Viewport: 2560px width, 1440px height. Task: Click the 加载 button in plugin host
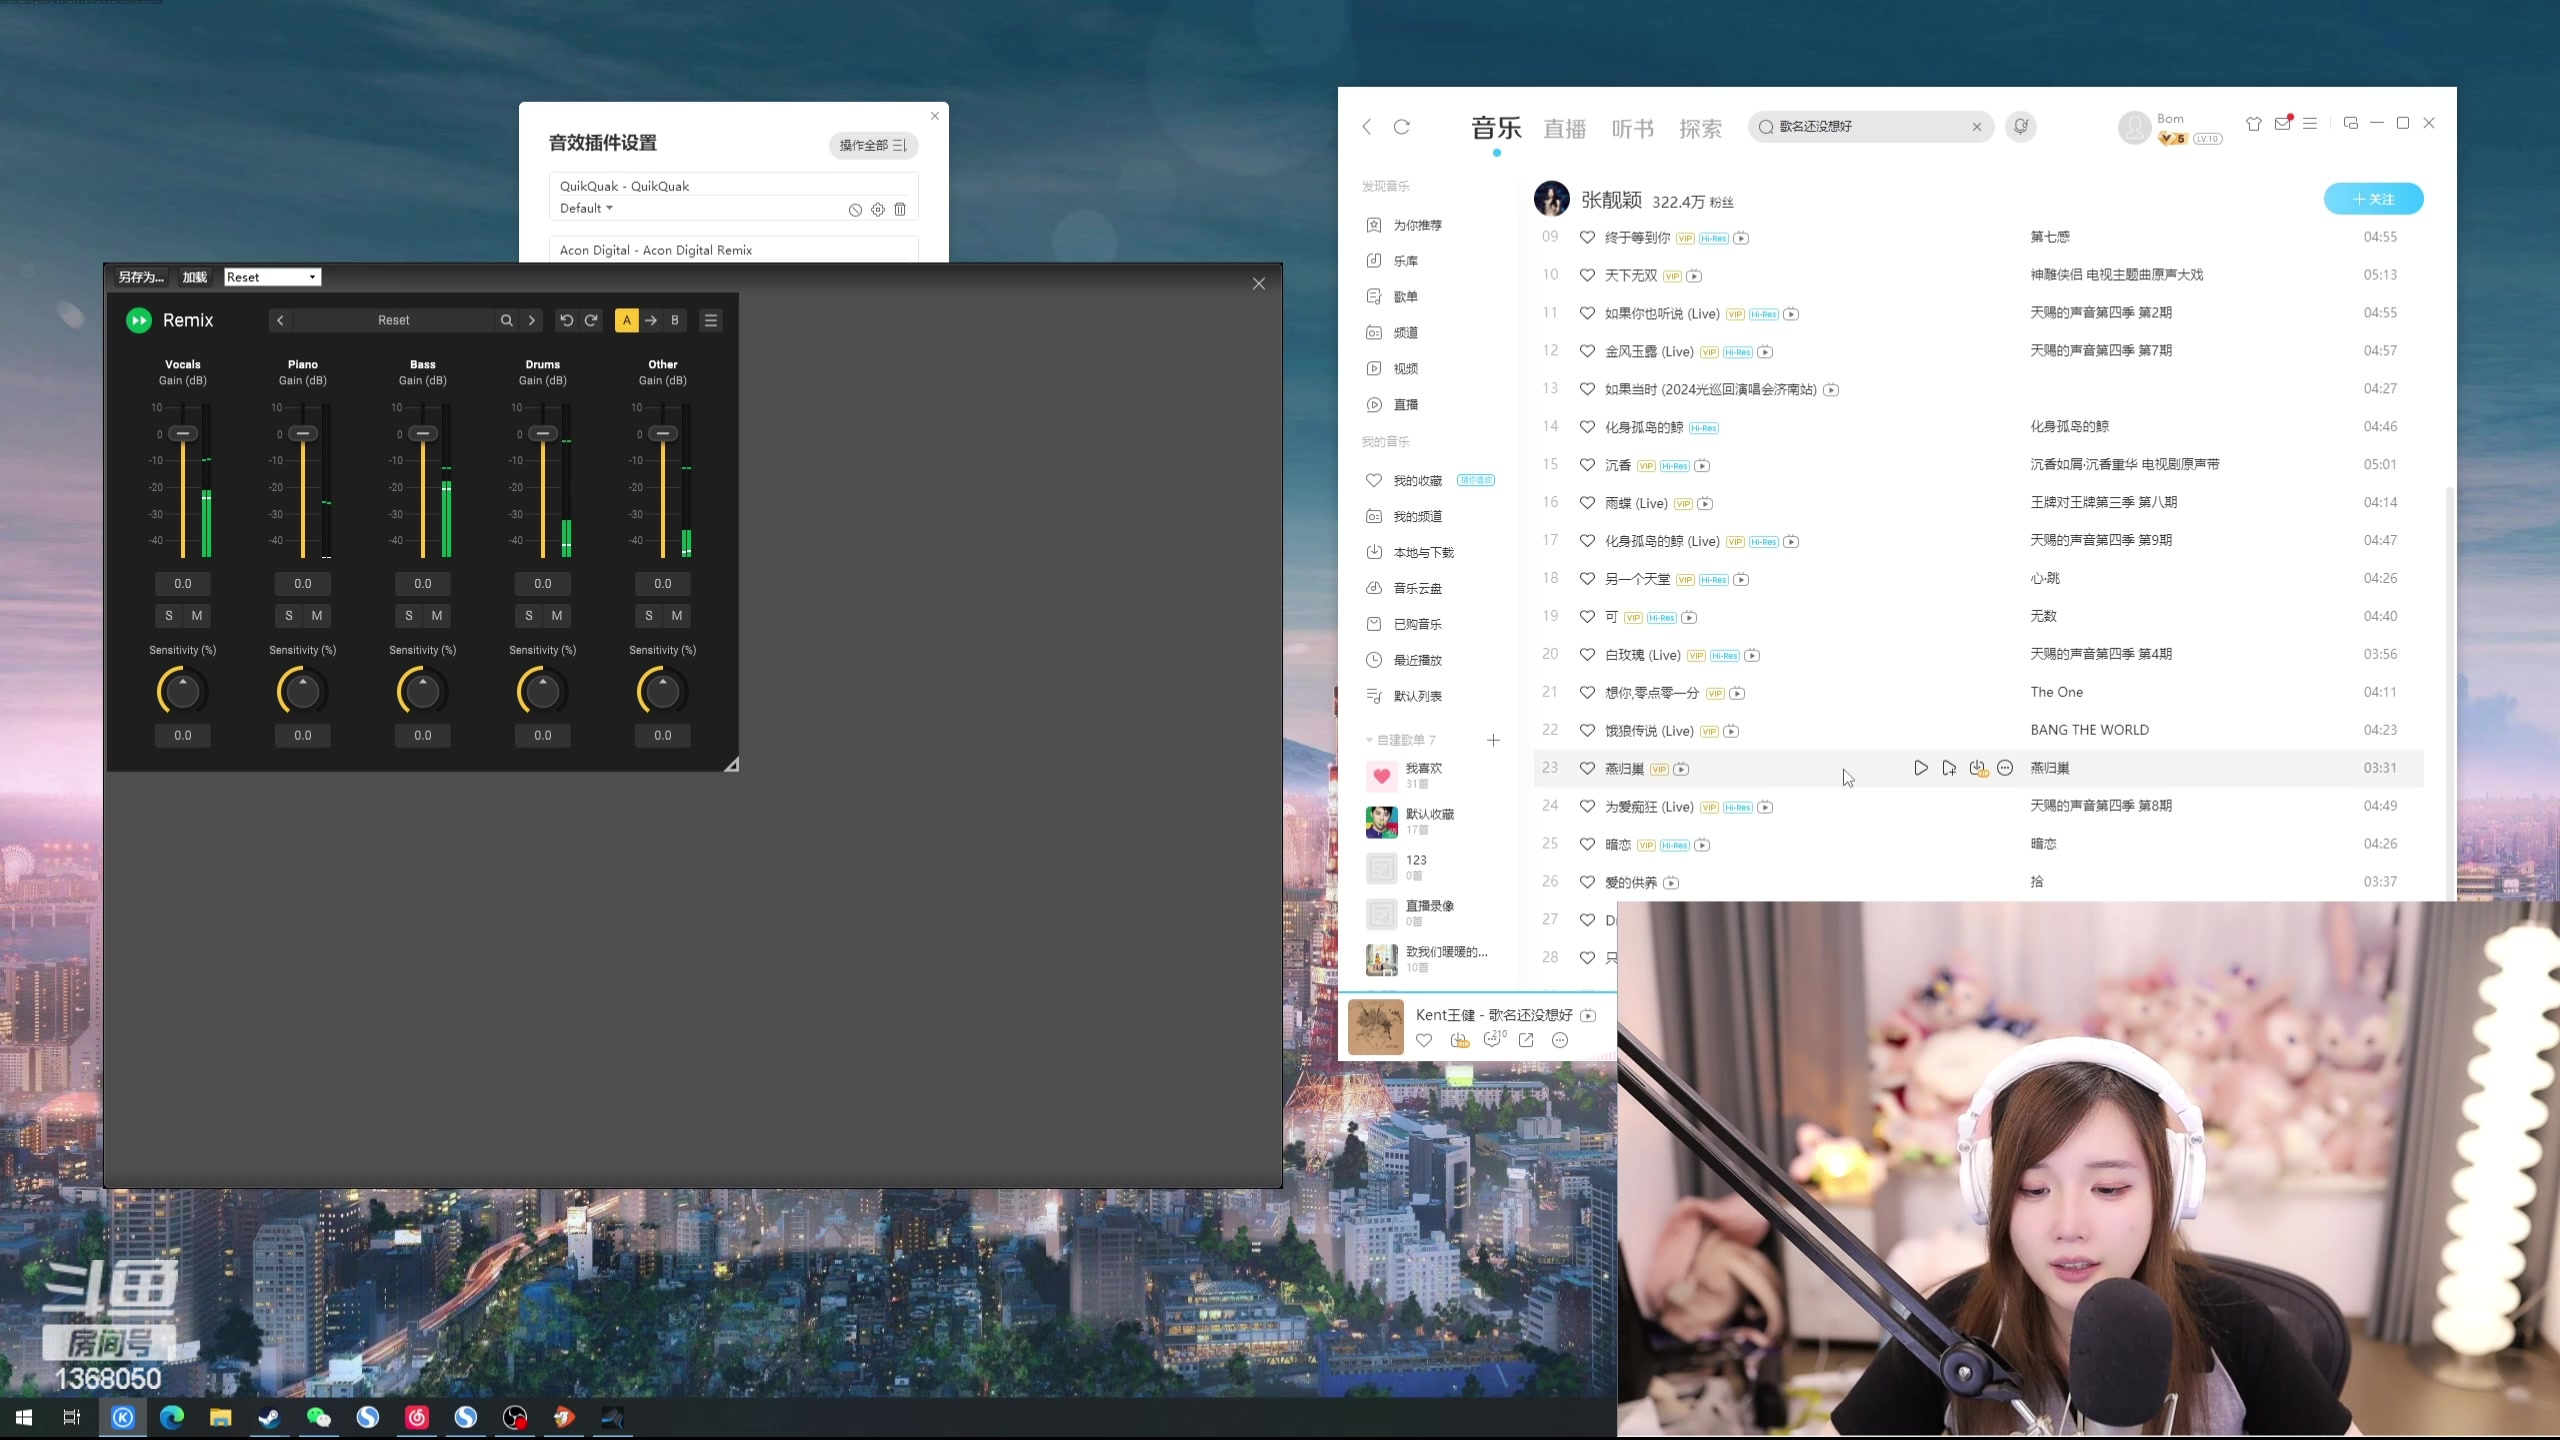pos(195,277)
